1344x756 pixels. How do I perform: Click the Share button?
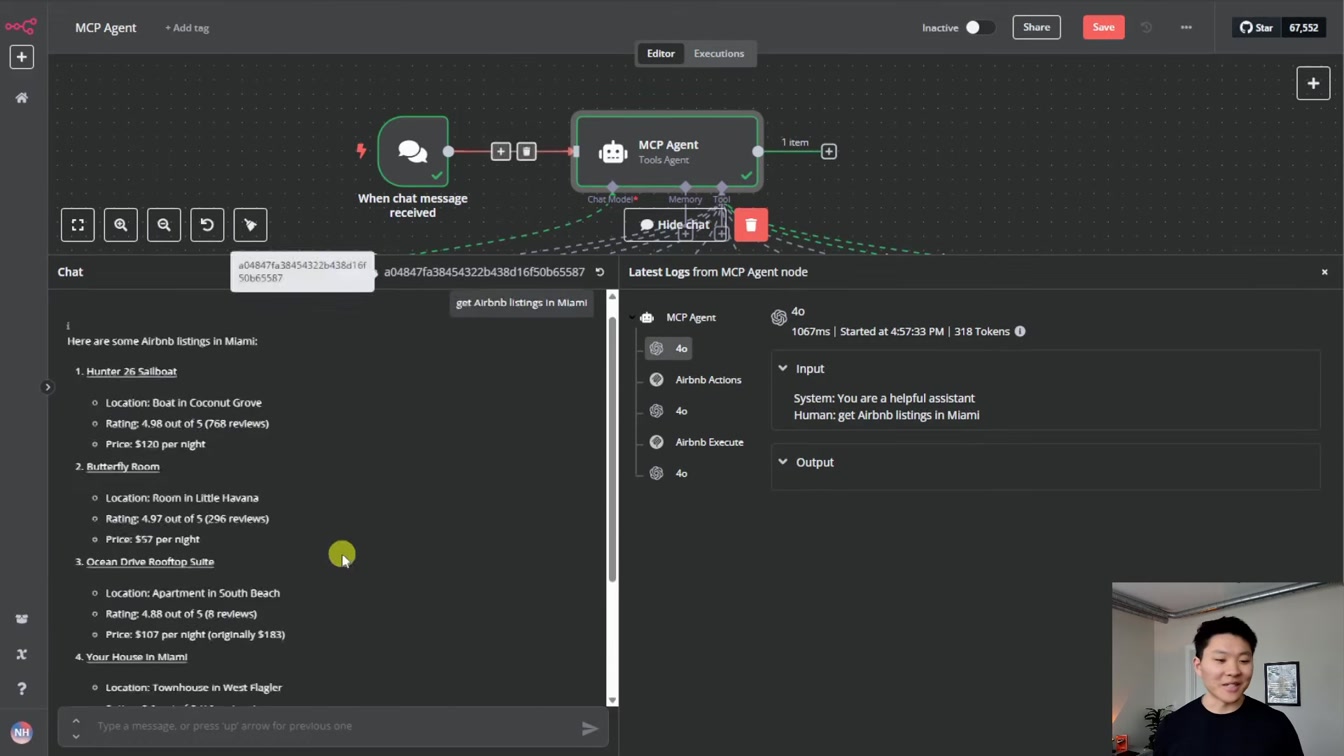click(x=1036, y=27)
